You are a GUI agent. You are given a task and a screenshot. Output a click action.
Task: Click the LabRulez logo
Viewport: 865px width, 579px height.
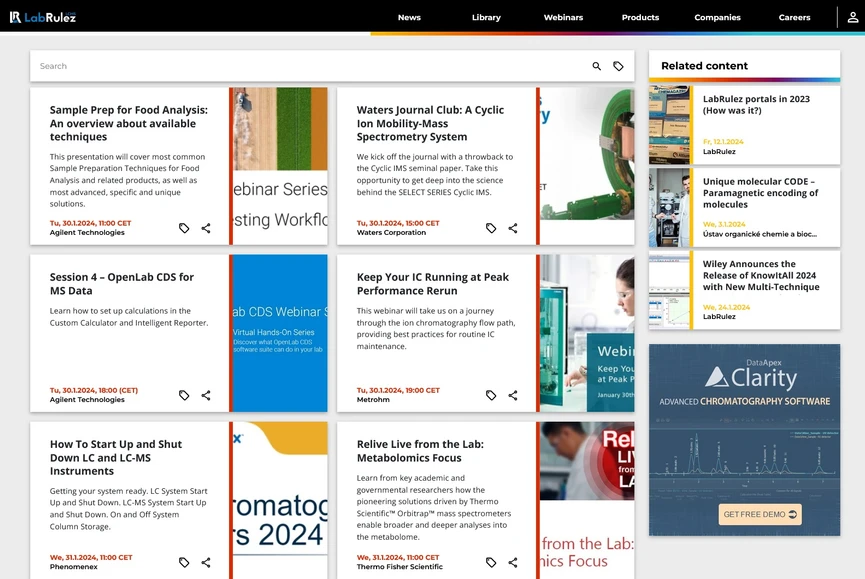(42, 17)
